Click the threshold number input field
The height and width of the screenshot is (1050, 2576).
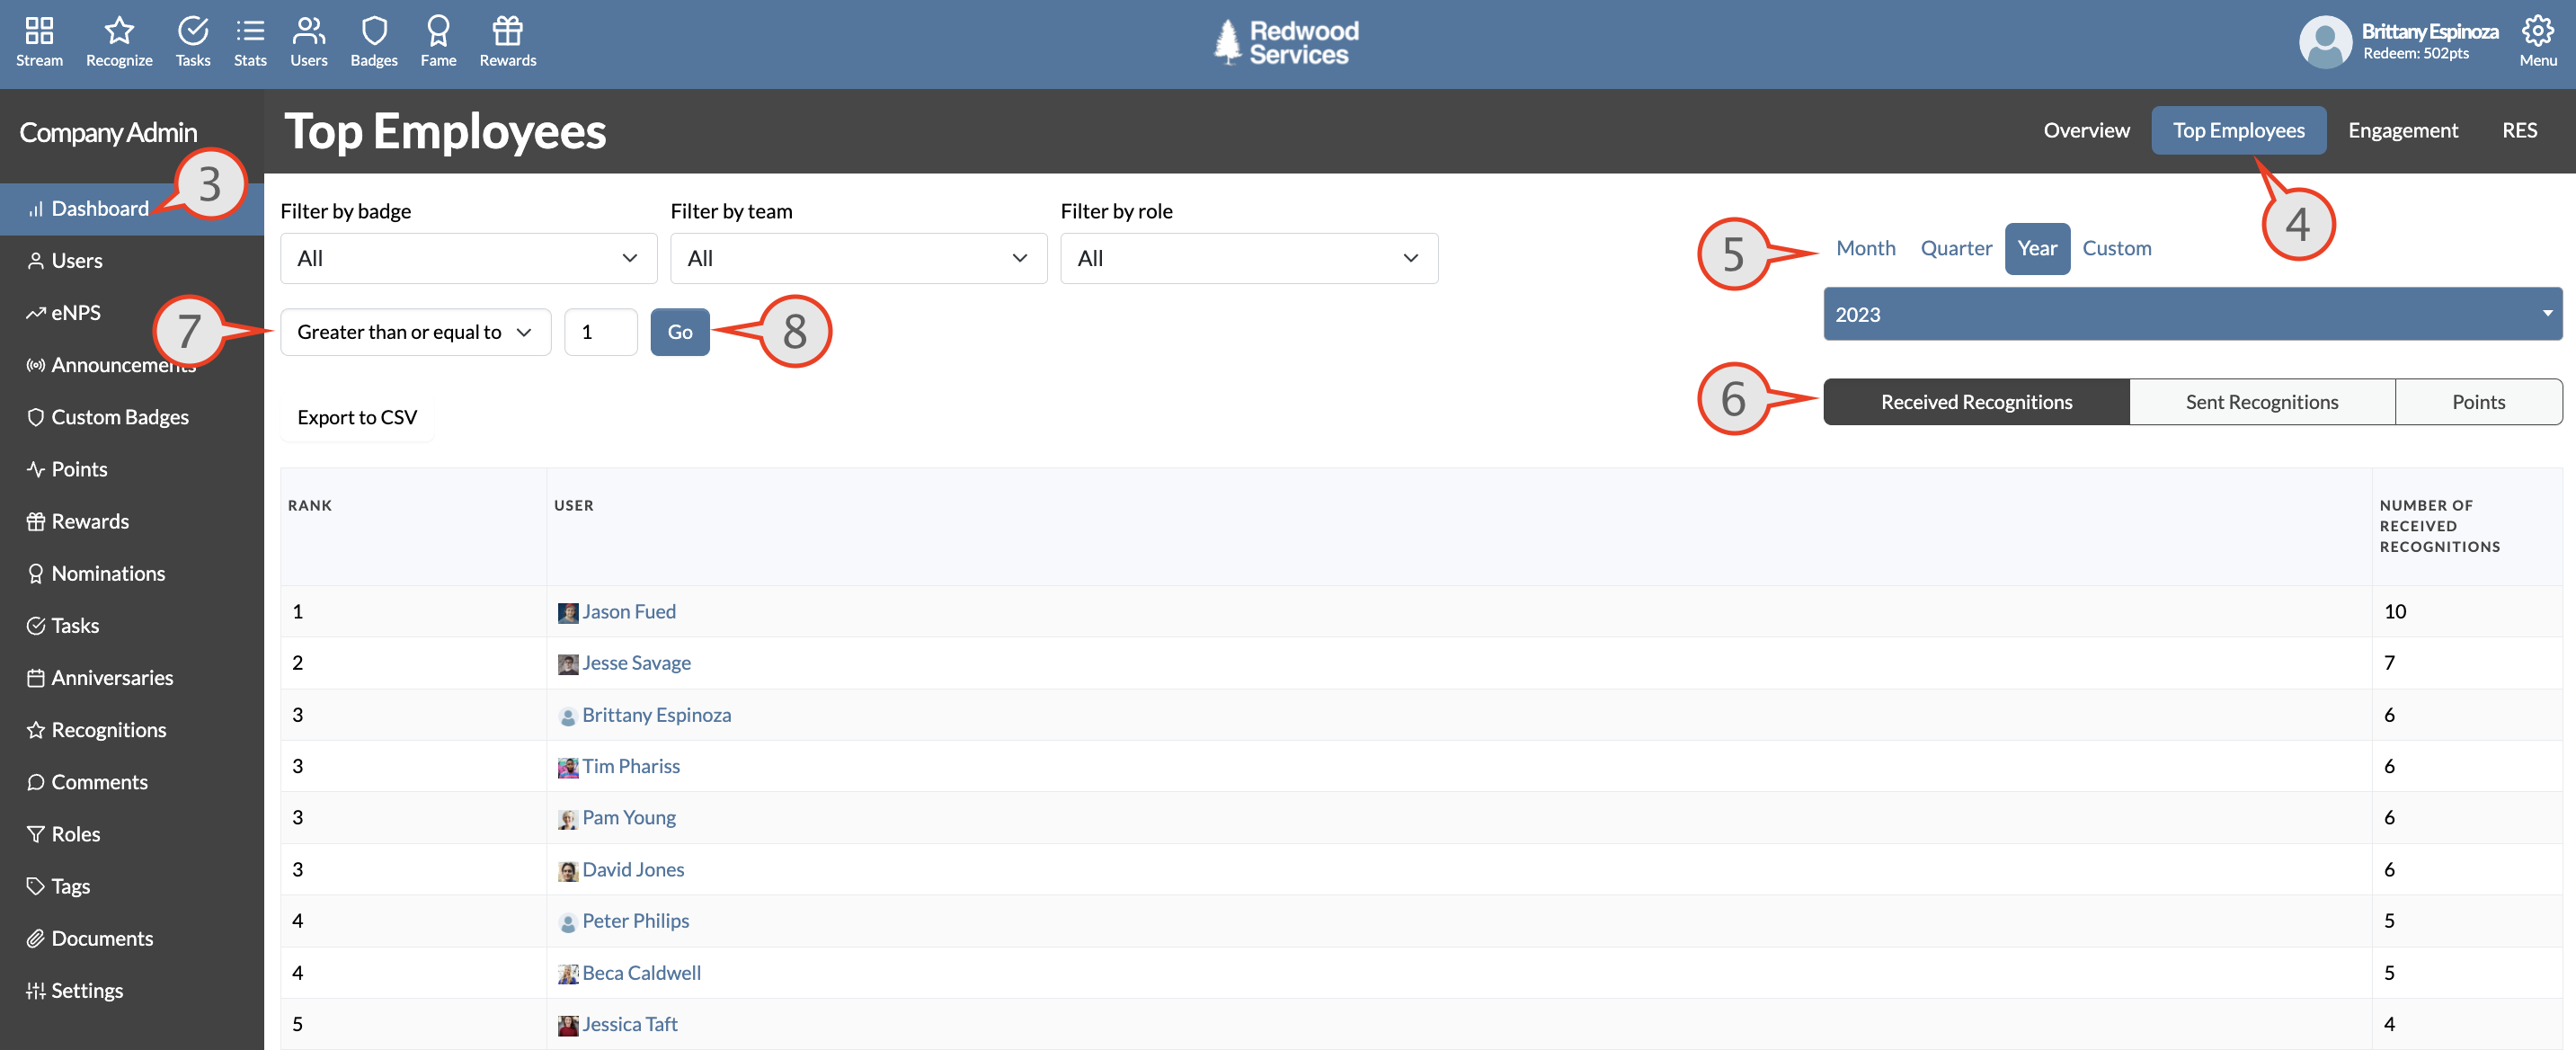point(600,331)
